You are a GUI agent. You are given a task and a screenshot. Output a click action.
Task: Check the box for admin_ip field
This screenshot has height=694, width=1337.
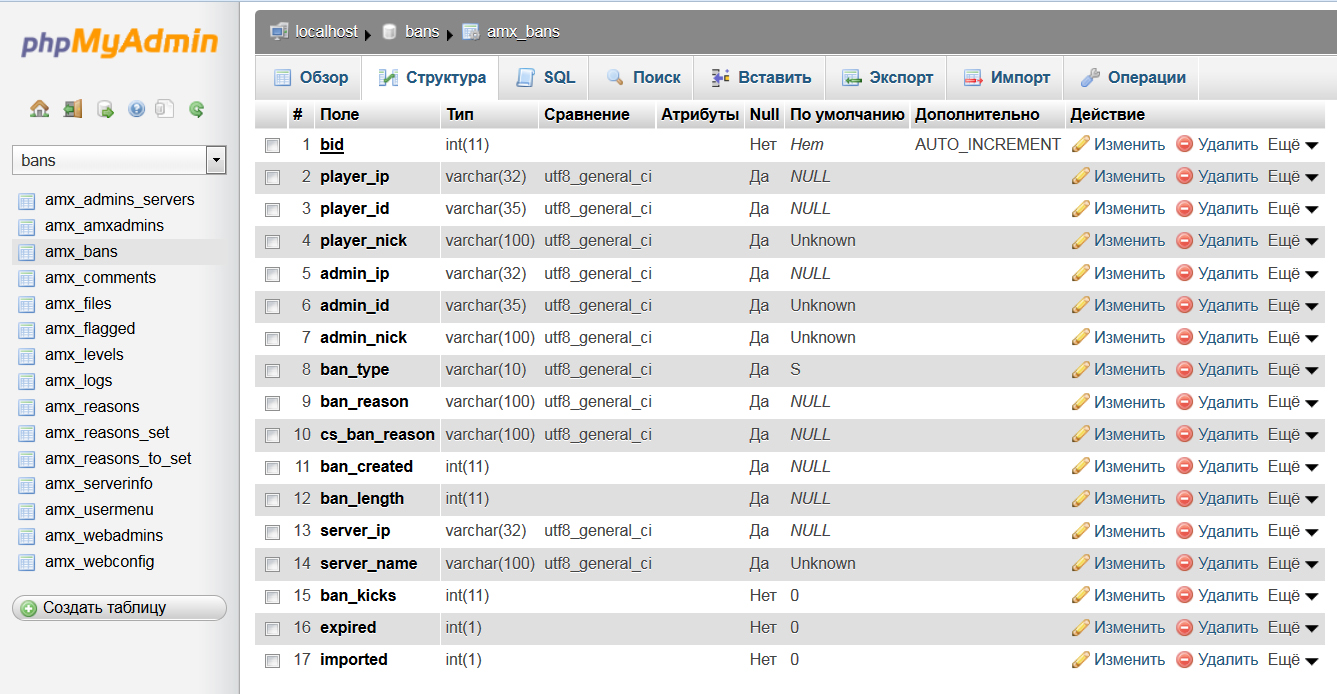click(272, 274)
